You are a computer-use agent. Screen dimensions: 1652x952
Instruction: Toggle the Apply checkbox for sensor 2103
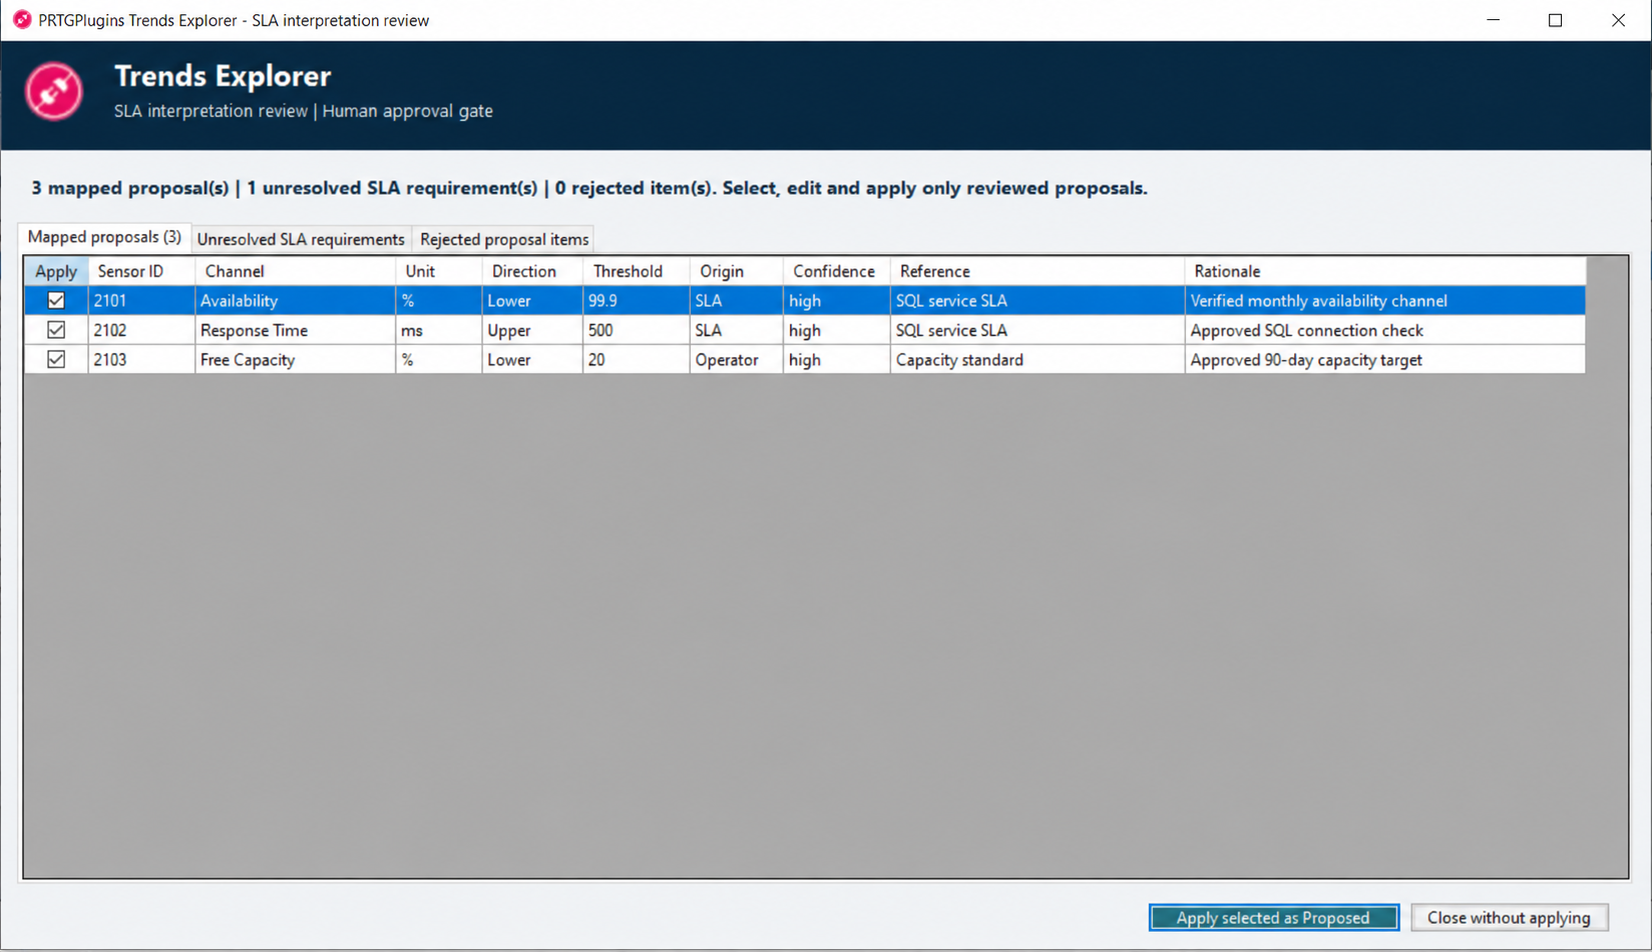56,359
